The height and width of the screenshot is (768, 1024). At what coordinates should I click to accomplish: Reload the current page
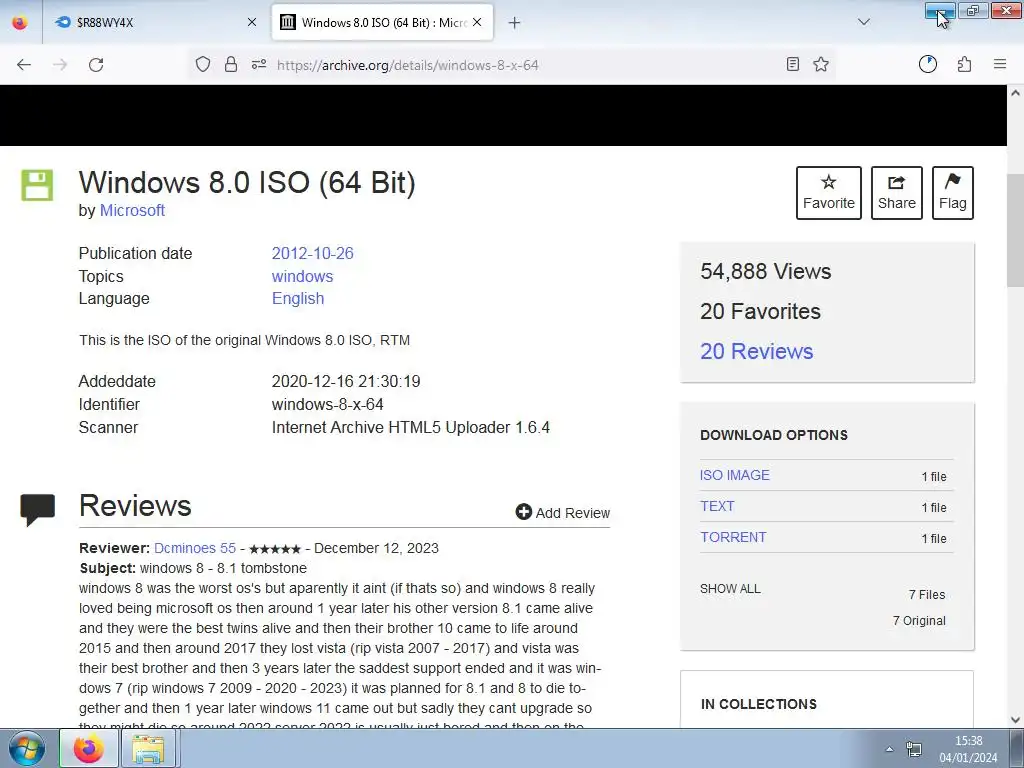(96, 65)
